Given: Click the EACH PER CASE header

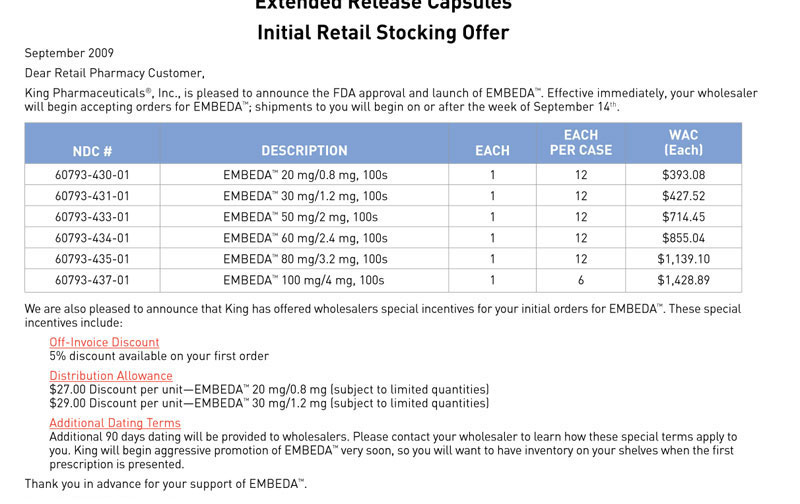Looking at the screenshot, I should pyautogui.click(x=581, y=142).
